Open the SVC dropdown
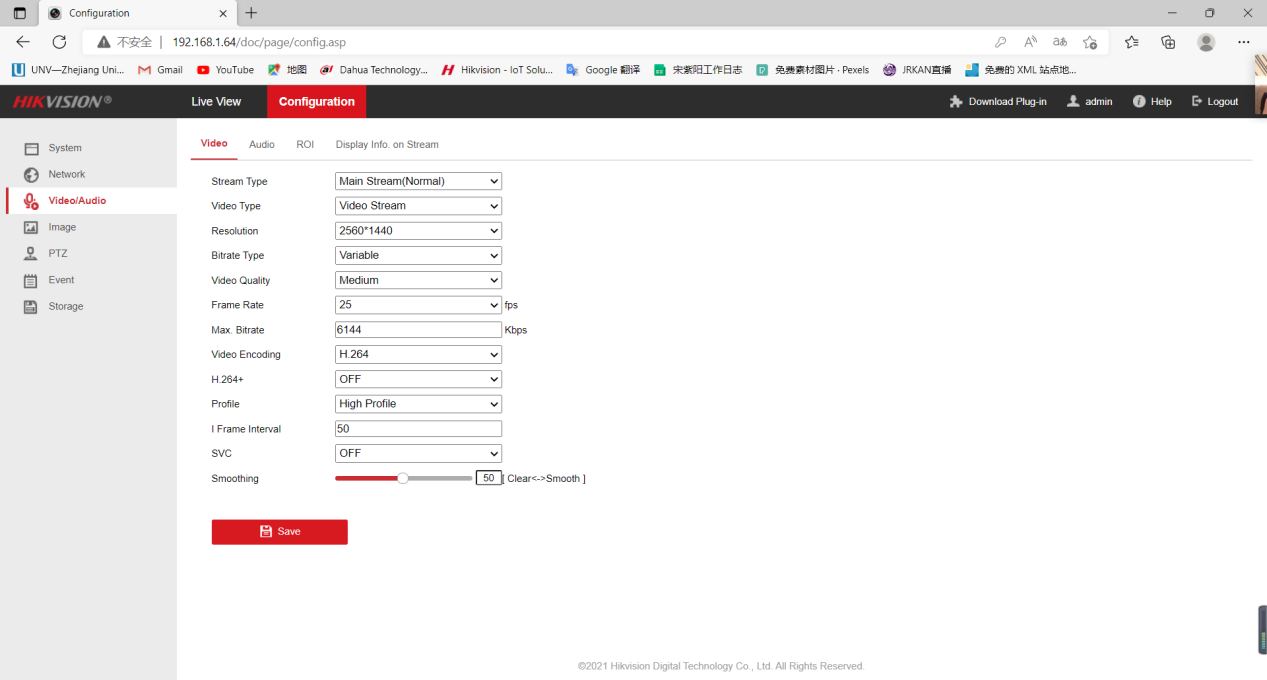1267x680 pixels. [418, 453]
